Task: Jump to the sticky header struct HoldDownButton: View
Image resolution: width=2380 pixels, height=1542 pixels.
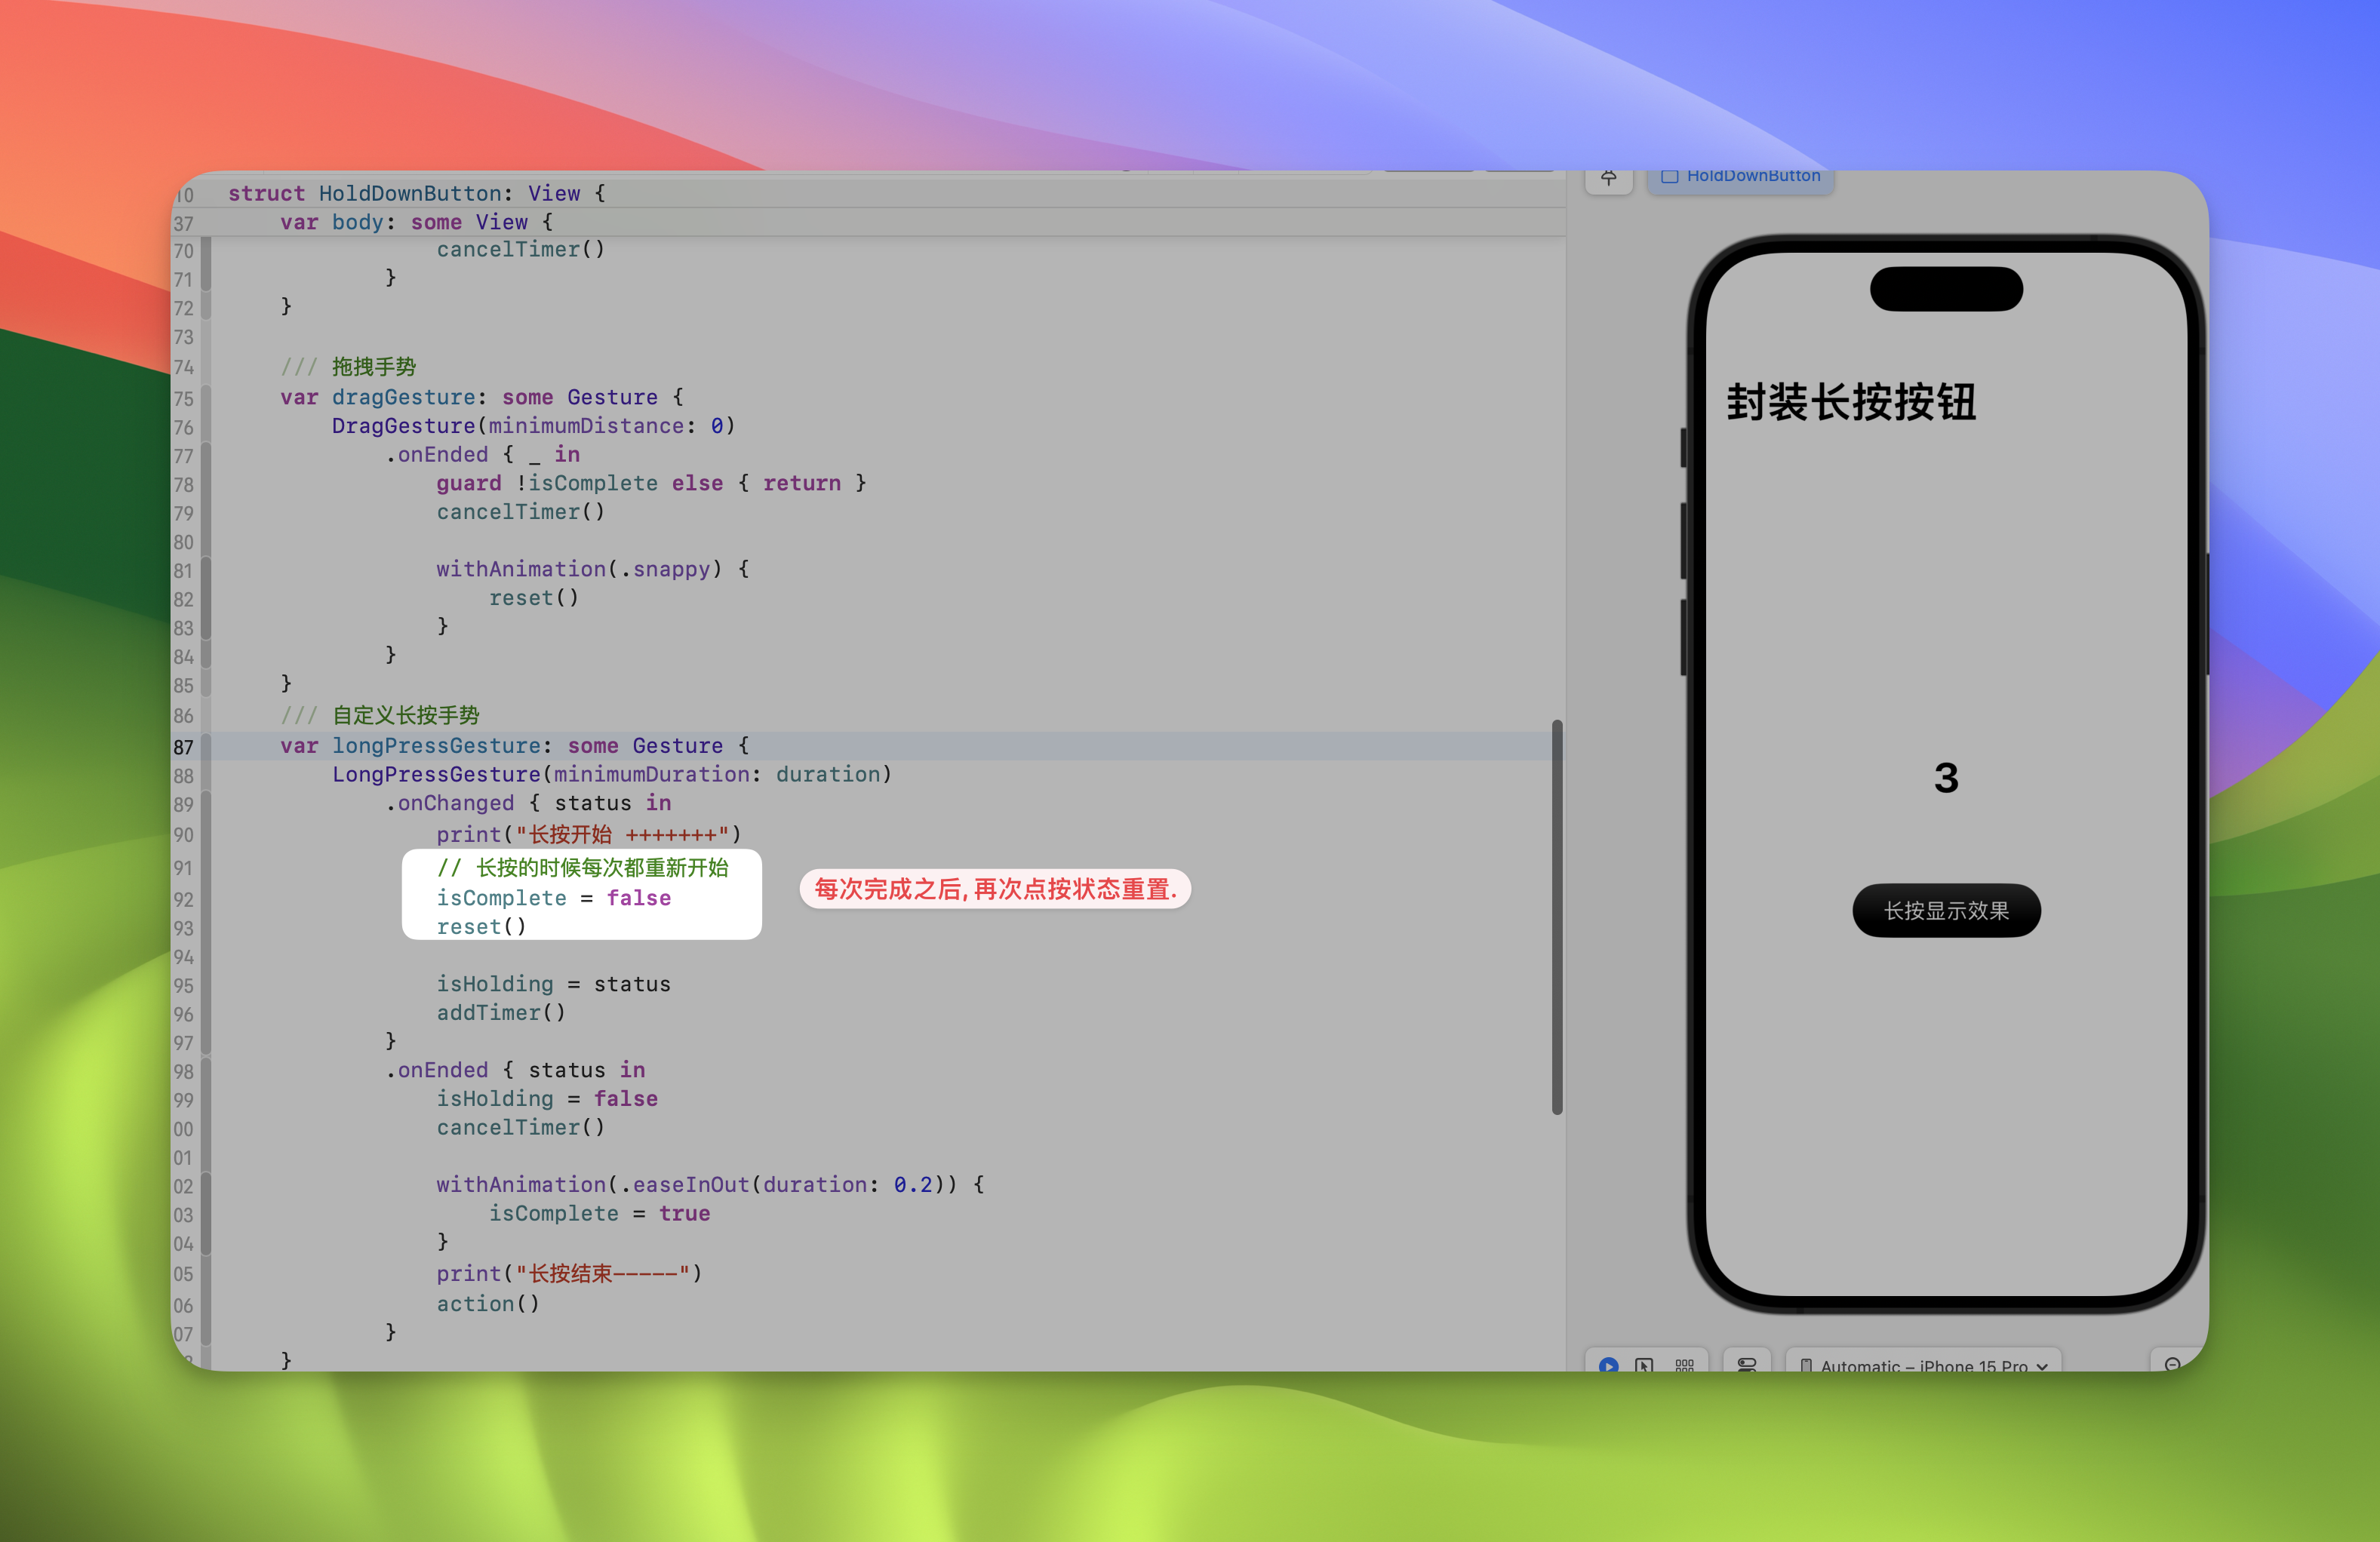Action: [x=416, y=193]
